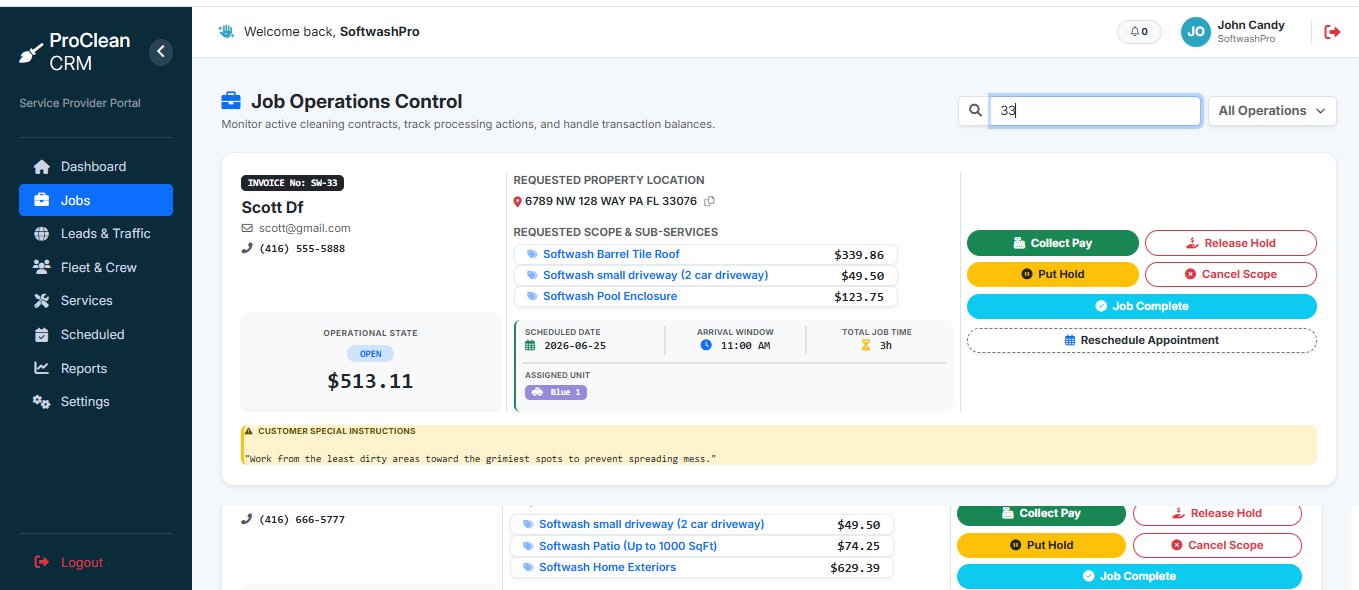Click the red location pin icon

517,202
